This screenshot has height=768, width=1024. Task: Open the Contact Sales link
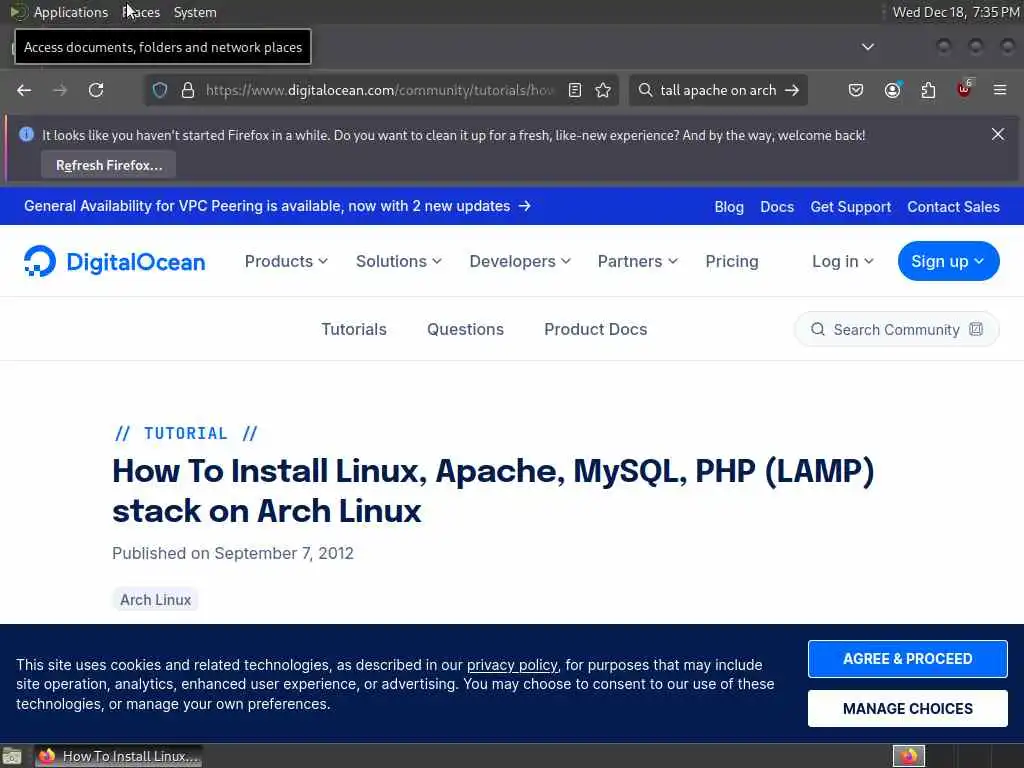pyautogui.click(x=953, y=207)
